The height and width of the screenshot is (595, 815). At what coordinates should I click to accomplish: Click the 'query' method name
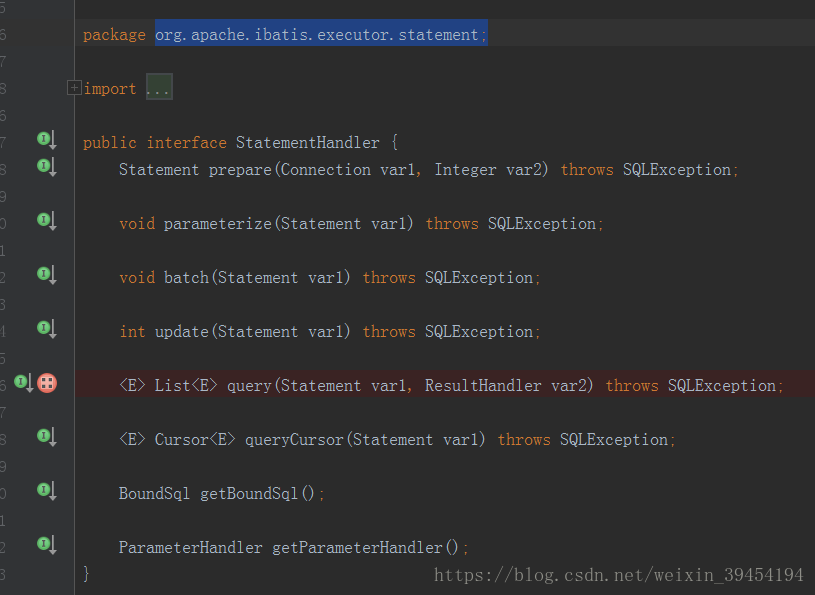coord(249,386)
